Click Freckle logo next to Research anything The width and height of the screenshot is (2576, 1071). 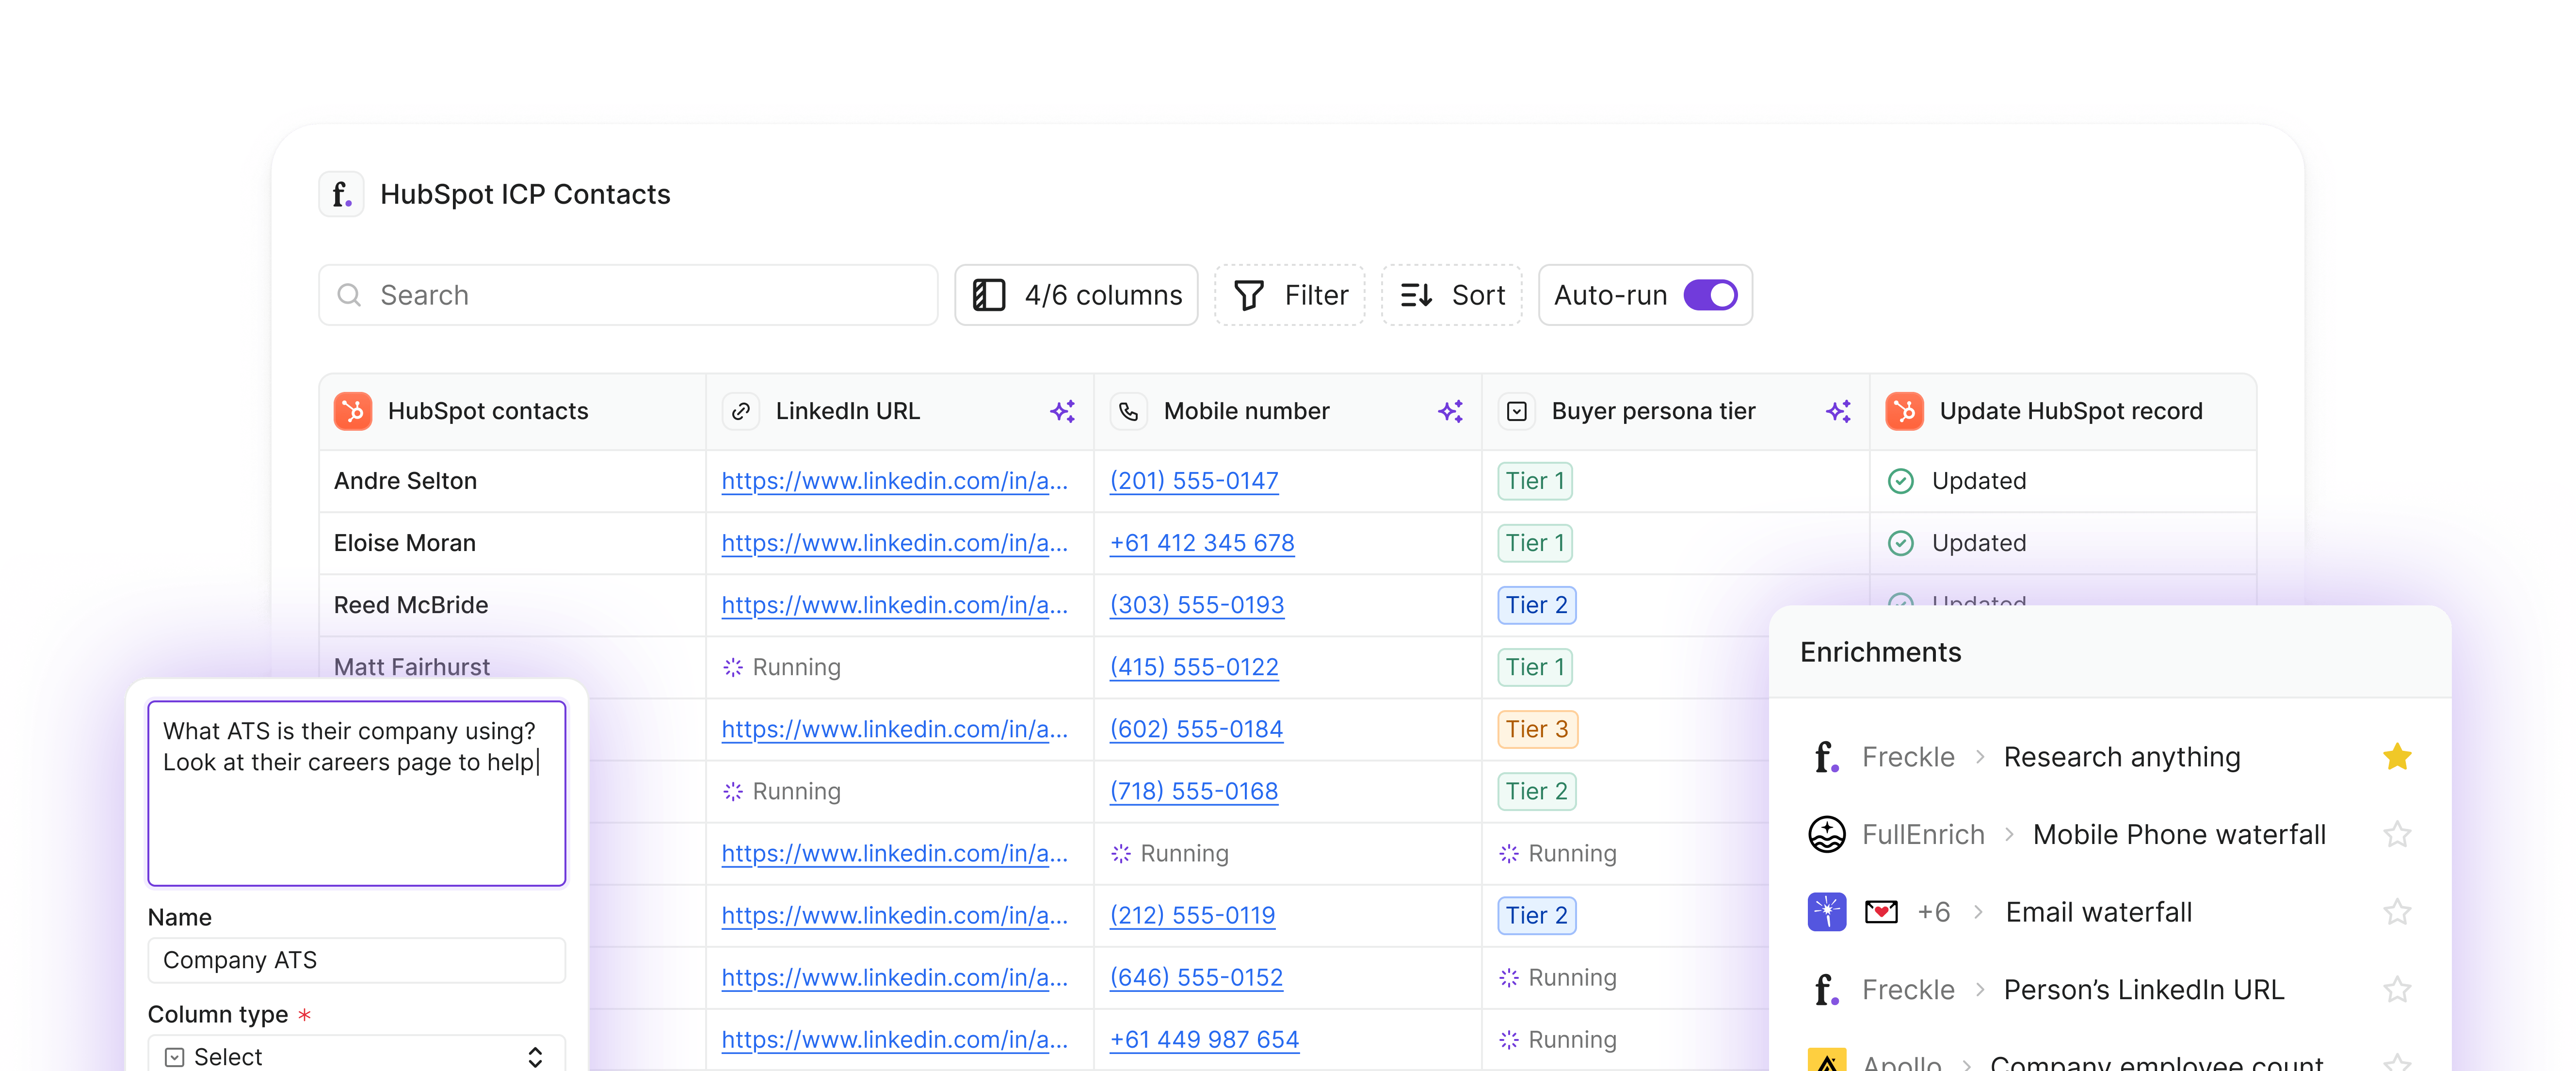[x=1826, y=757]
